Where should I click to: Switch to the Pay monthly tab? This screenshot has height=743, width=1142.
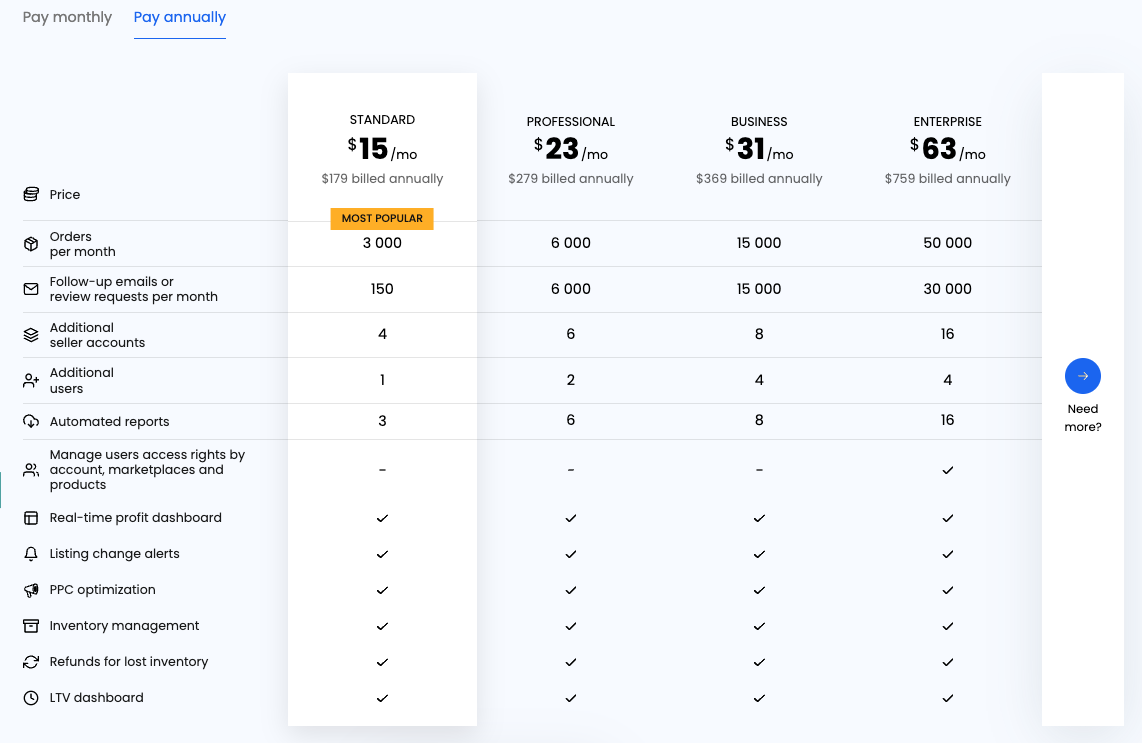pos(67,17)
